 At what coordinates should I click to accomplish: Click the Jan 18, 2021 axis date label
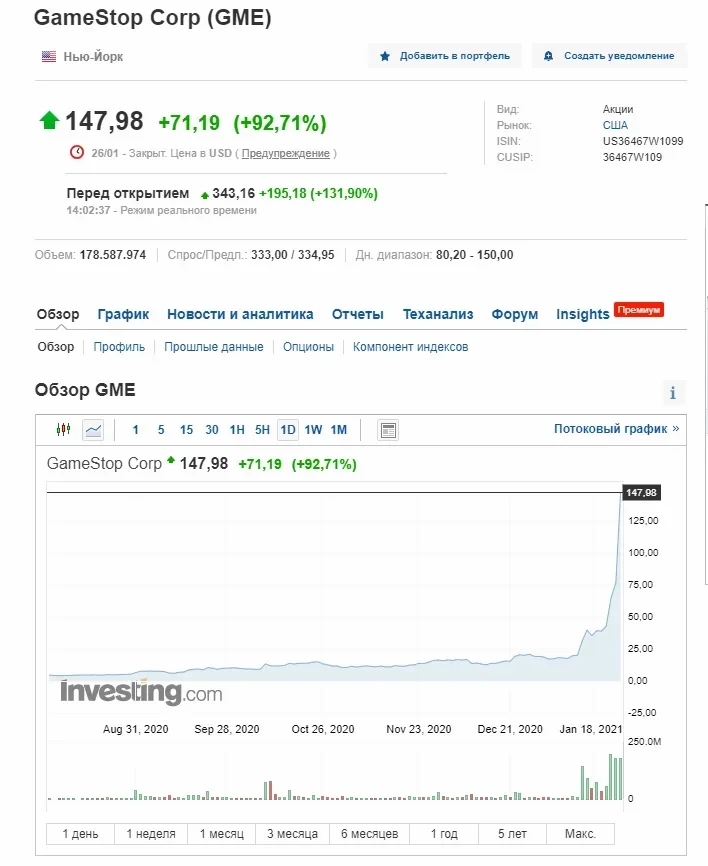(590, 729)
